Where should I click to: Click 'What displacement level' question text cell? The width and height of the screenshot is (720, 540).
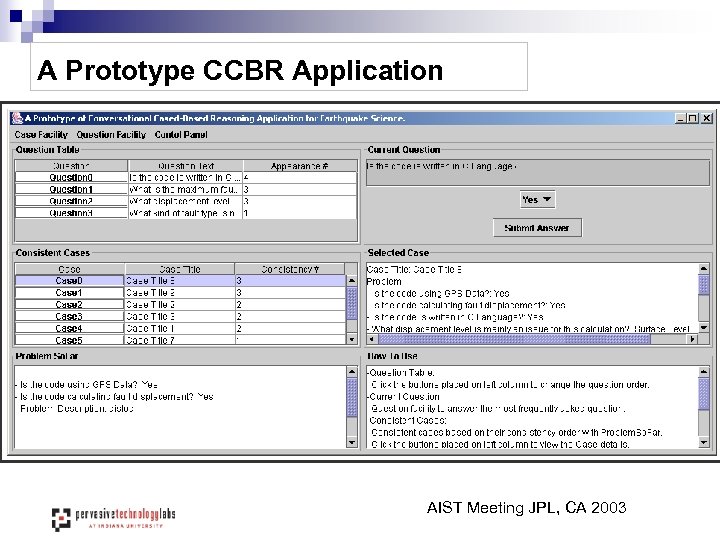click(x=185, y=201)
